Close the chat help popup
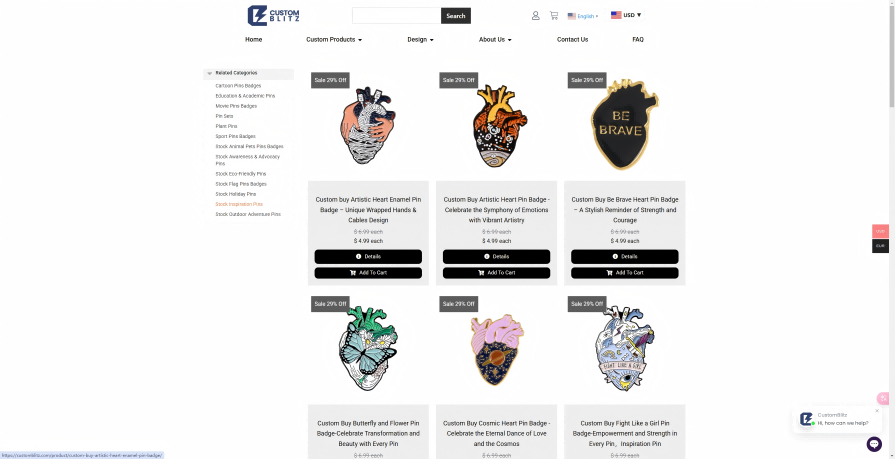895x459 pixels. pos(877,410)
